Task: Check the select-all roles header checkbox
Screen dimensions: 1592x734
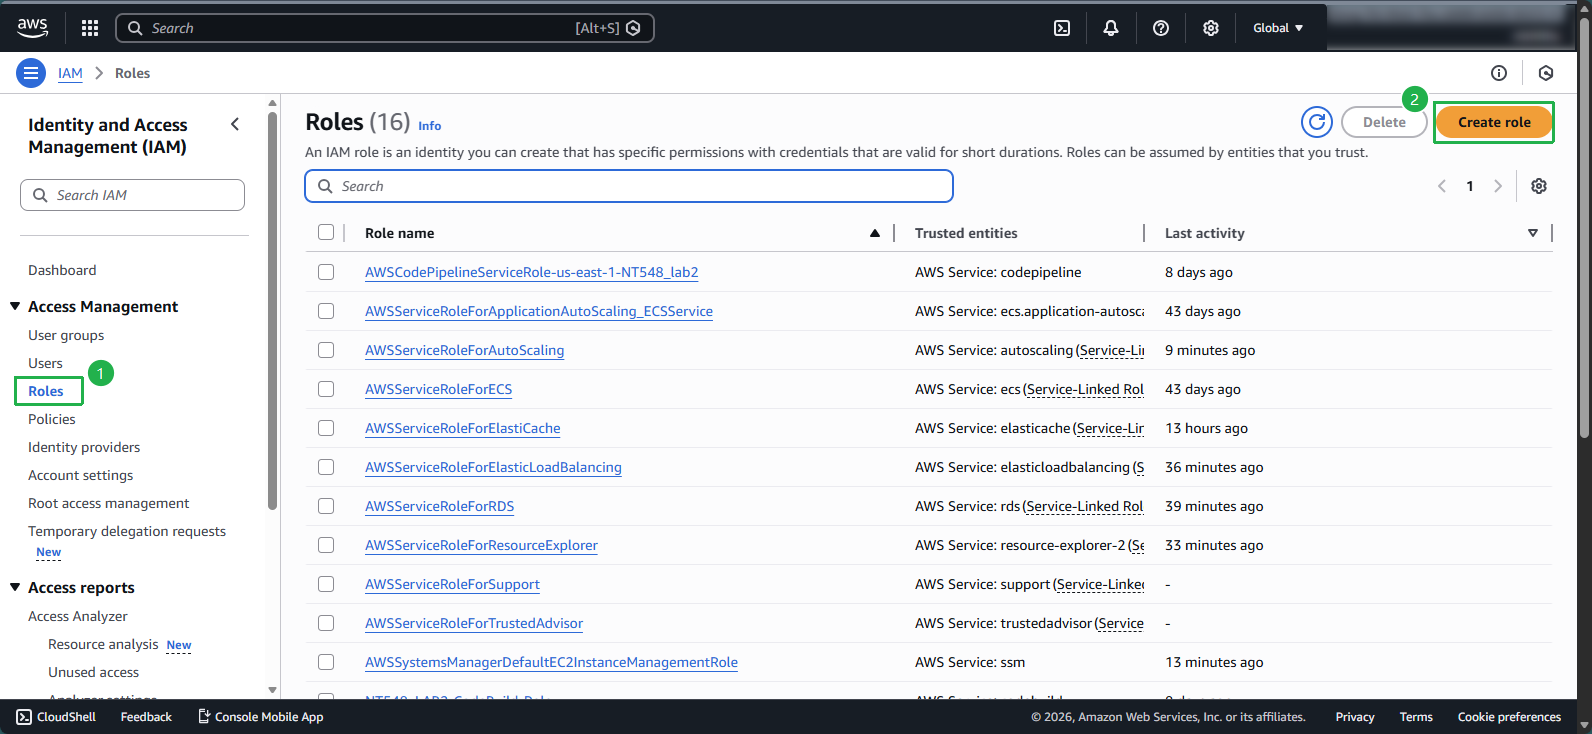Action: tap(326, 233)
